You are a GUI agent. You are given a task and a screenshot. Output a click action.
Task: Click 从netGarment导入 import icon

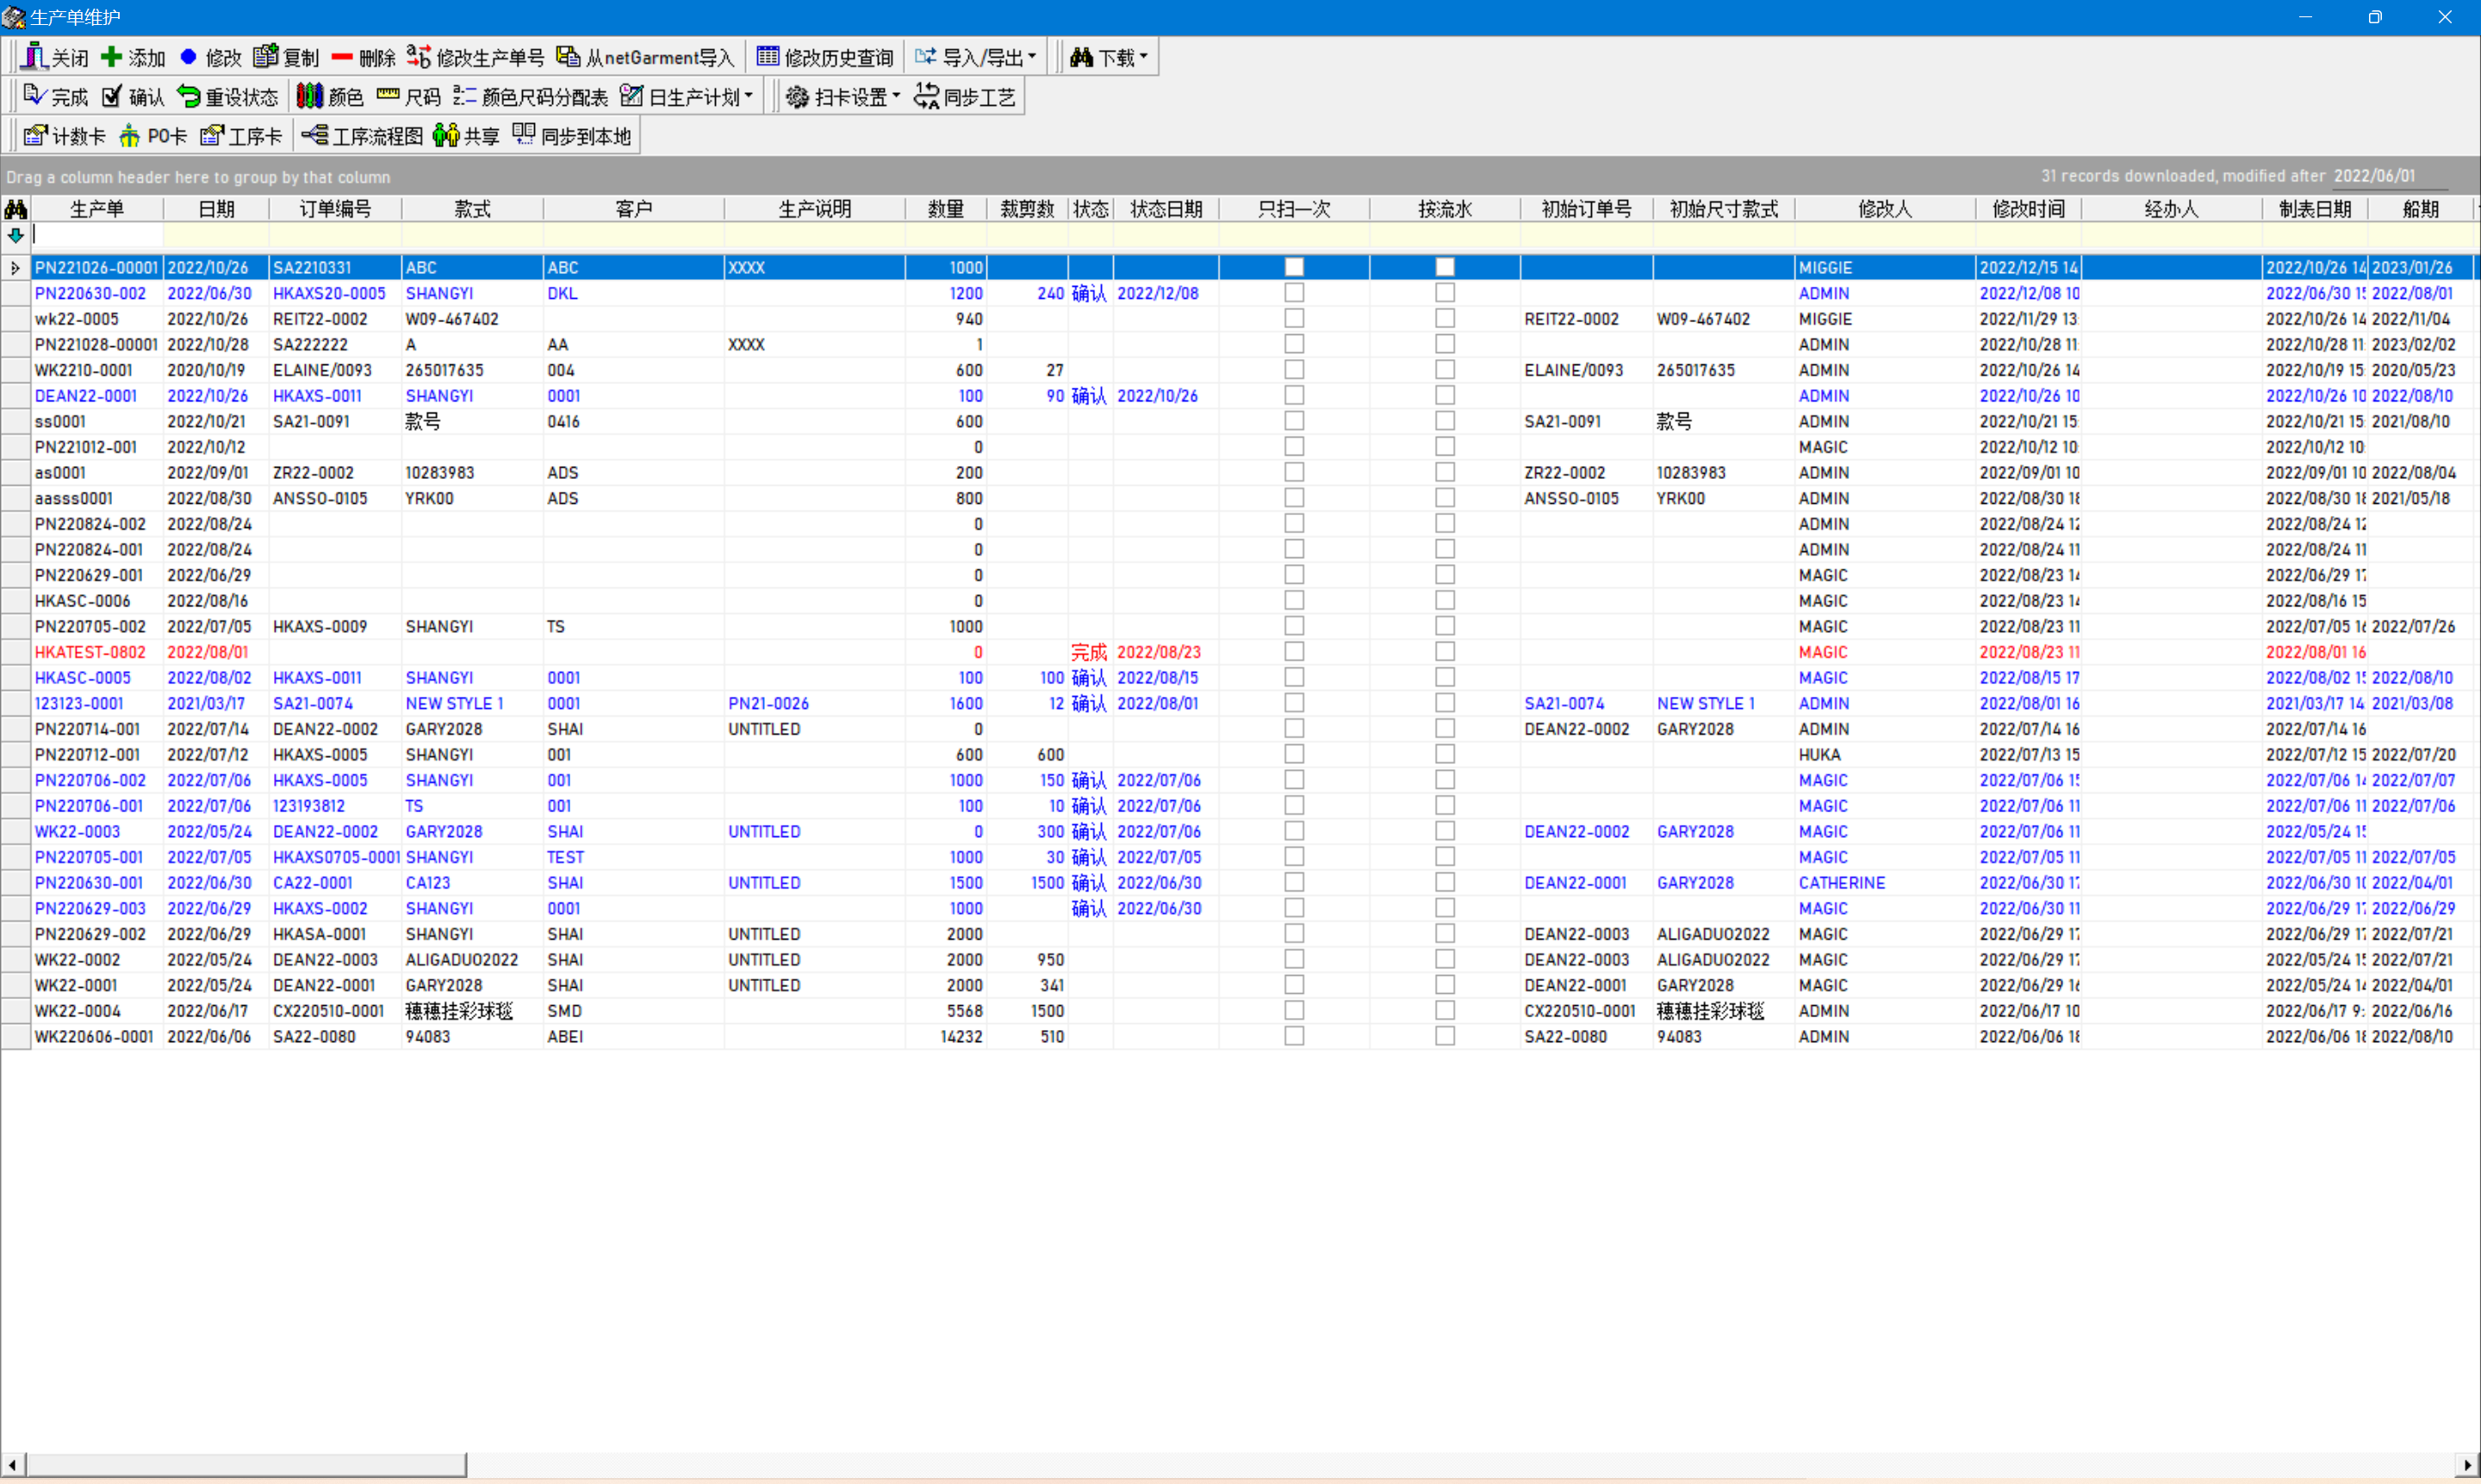tap(568, 57)
